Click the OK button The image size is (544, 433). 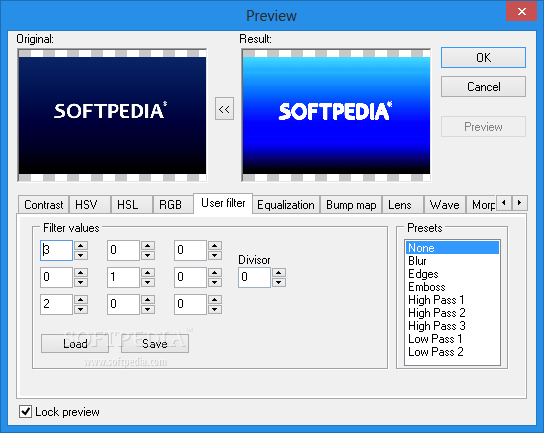pos(483,58)
